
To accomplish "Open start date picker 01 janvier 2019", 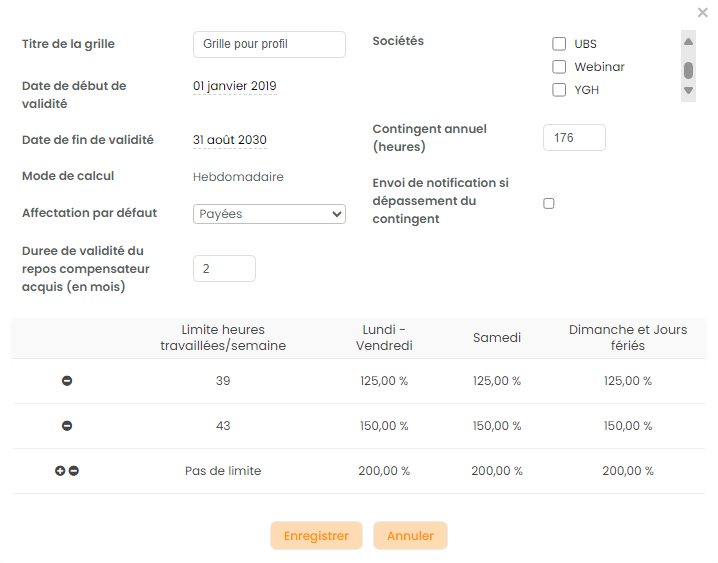I will click(x=234, y=86).
